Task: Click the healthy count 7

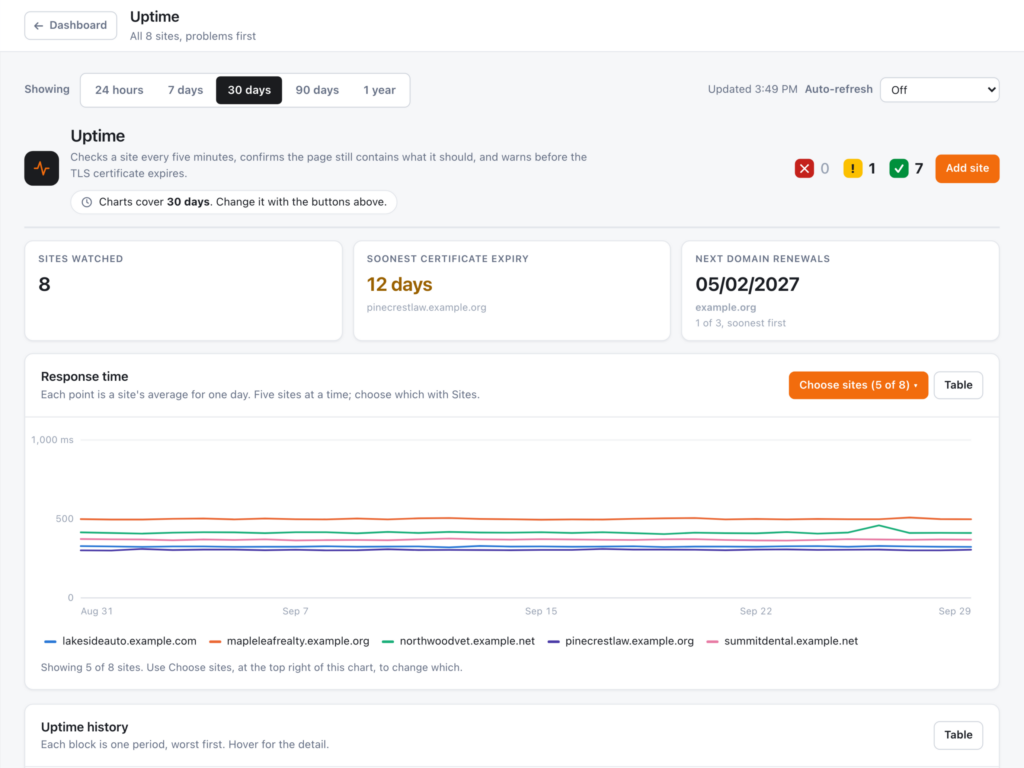Action: point(919,169)
